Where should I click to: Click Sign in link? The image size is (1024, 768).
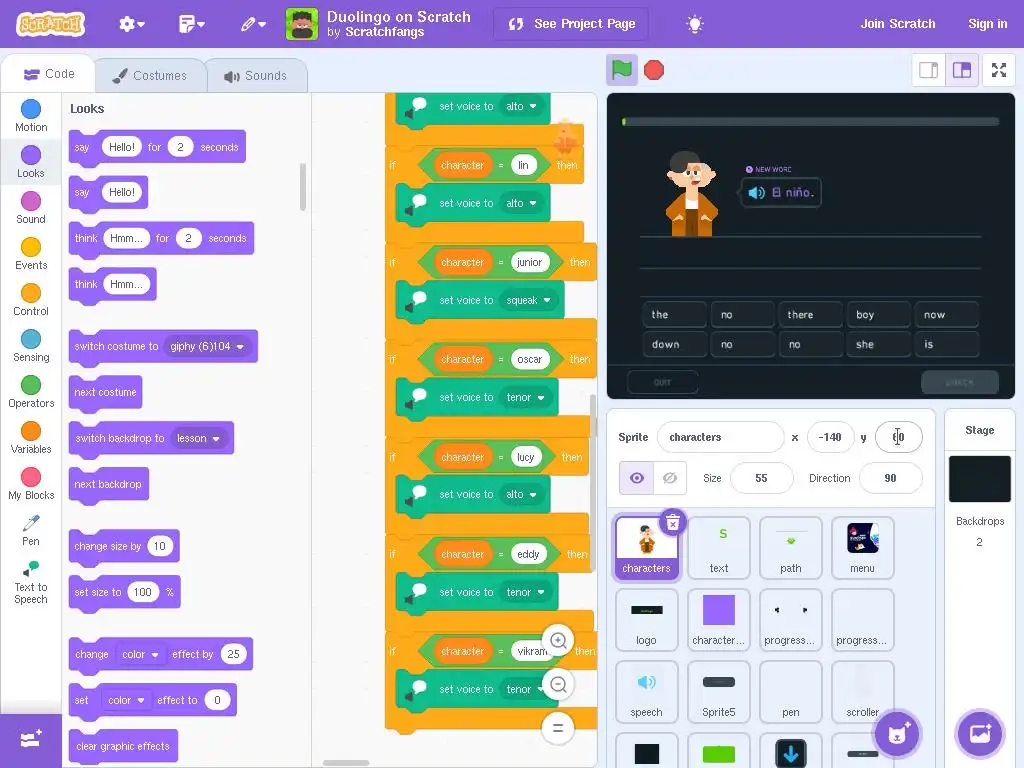coord(987,24)
